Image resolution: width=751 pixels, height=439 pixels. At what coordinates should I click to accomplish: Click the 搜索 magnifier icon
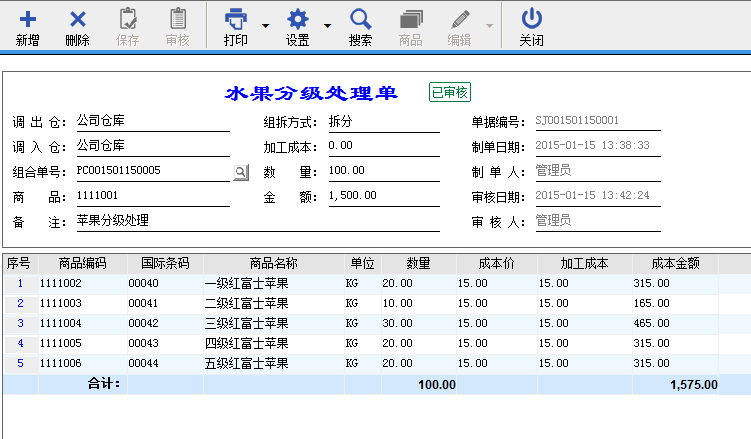point(360,19)
